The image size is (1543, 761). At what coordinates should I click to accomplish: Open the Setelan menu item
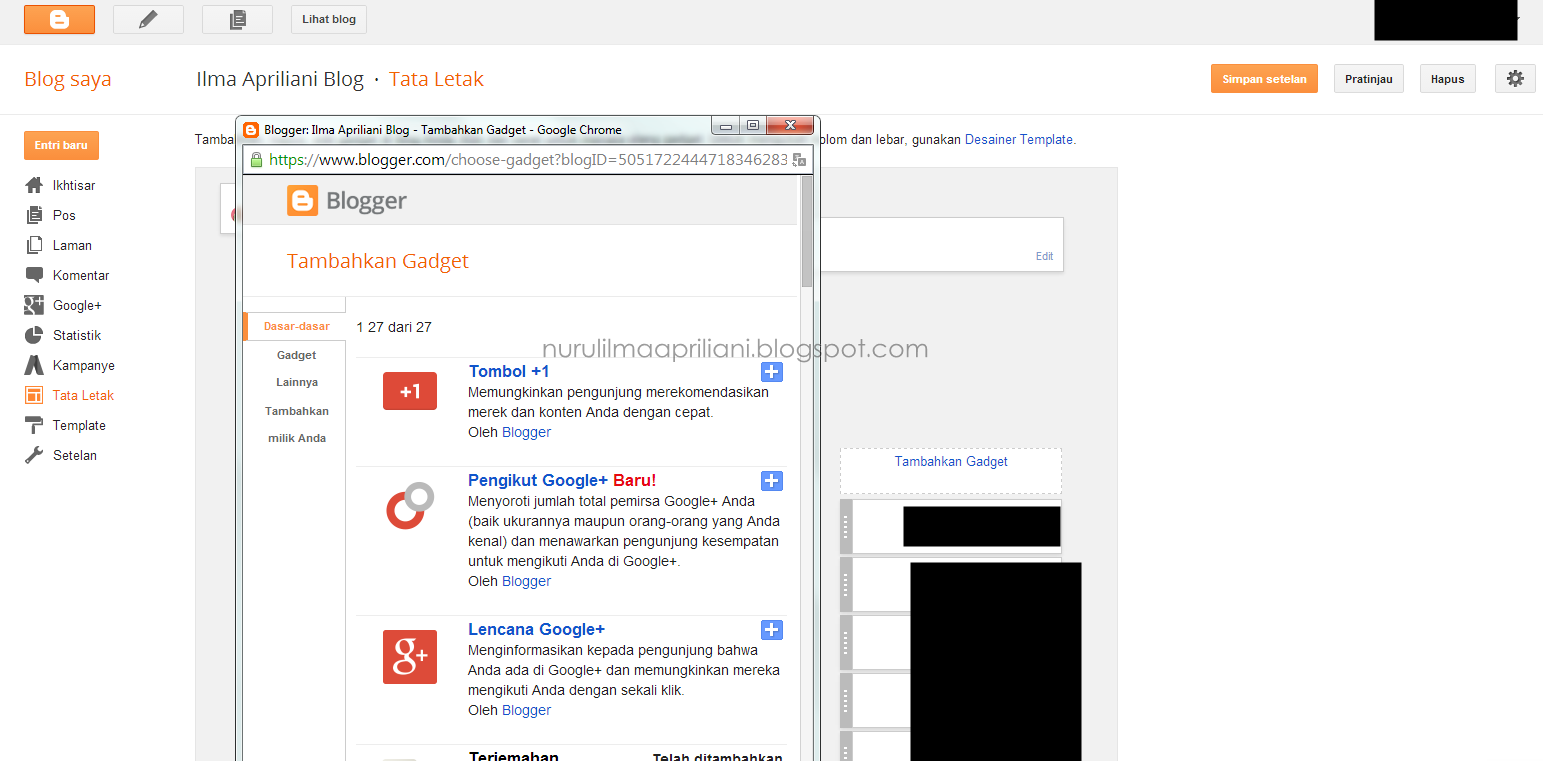(x=75, y=455)
